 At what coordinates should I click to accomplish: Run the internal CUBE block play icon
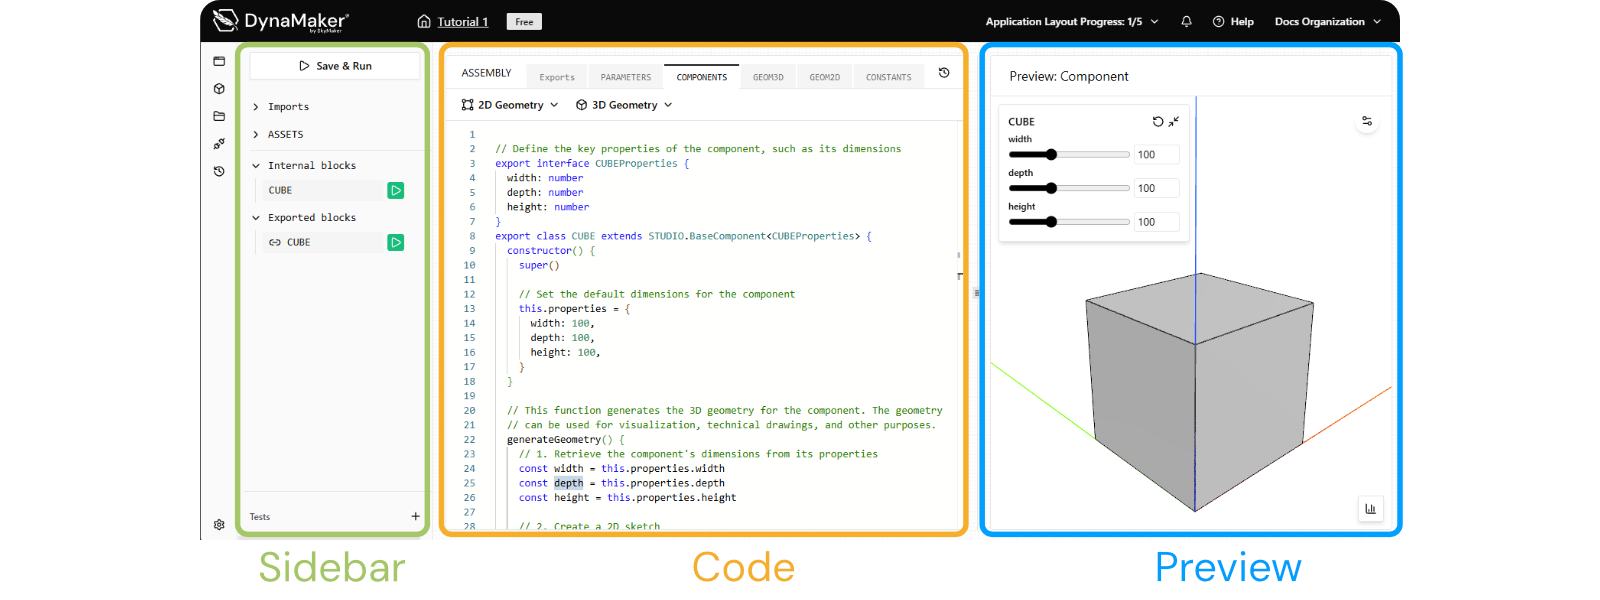(x=396, y=190)
